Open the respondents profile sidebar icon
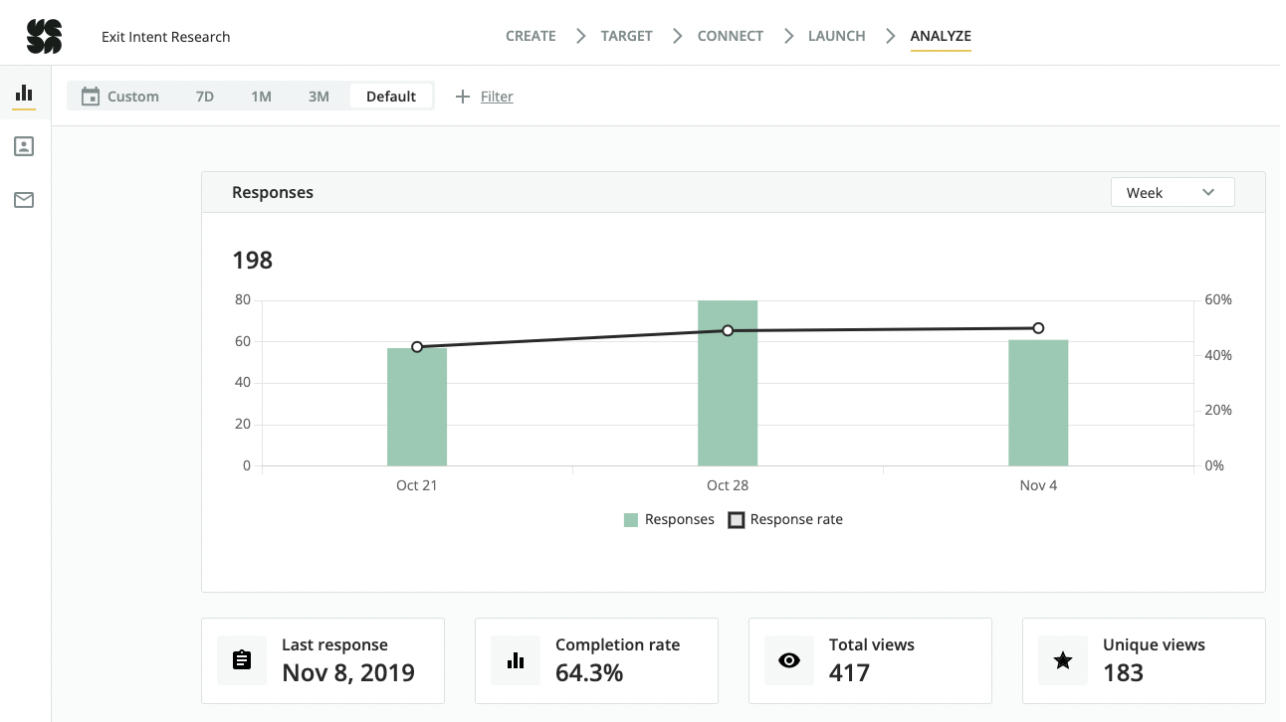The width and height of the screenshot is (1286, 722). (24, 146)
